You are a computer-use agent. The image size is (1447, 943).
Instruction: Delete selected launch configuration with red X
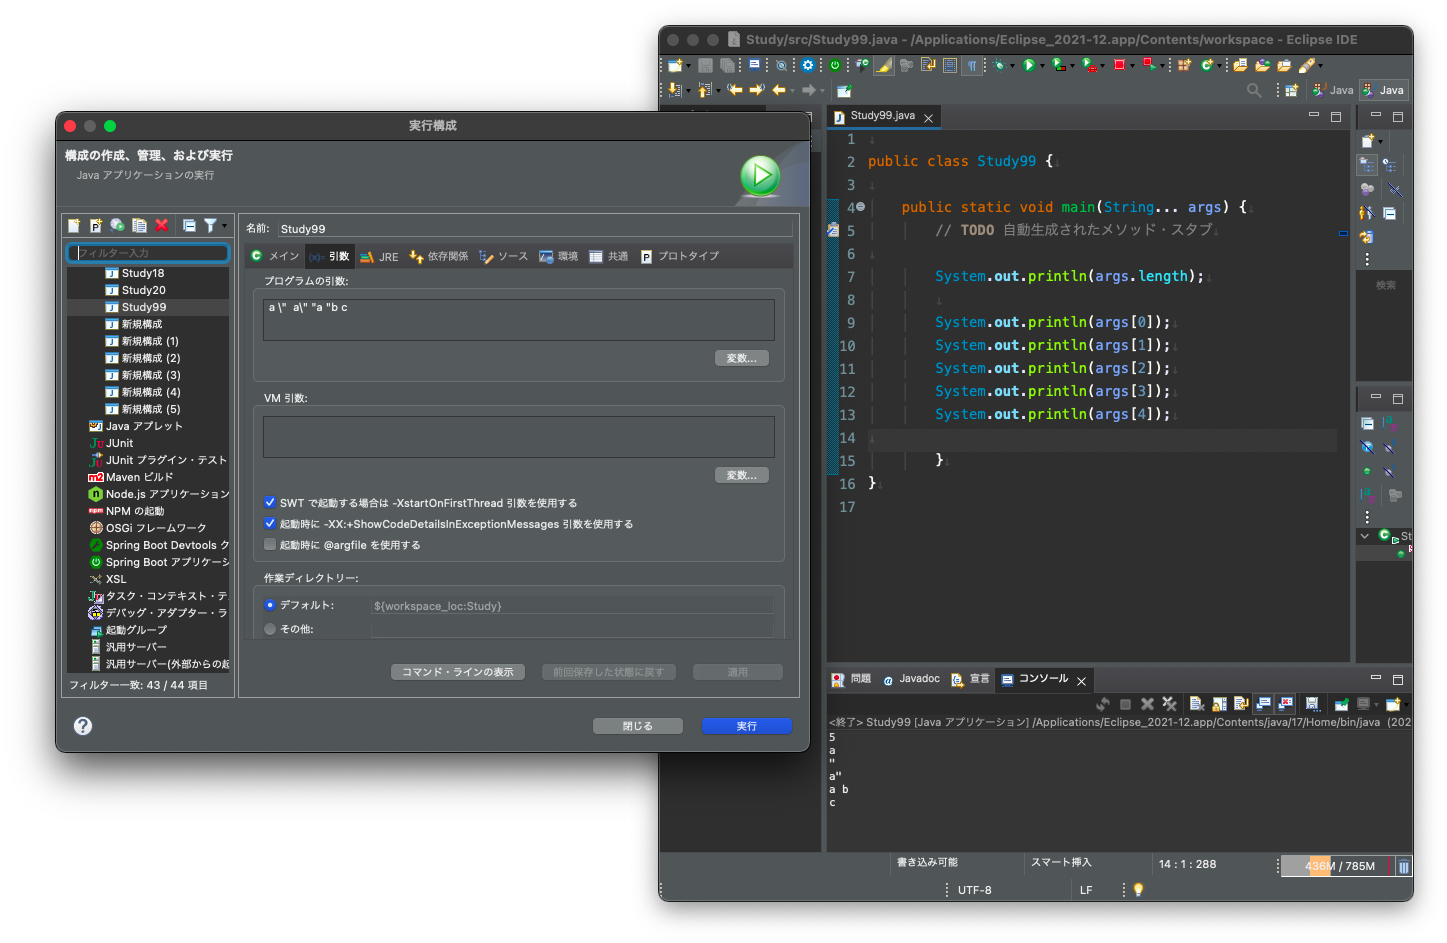(162, 226)
